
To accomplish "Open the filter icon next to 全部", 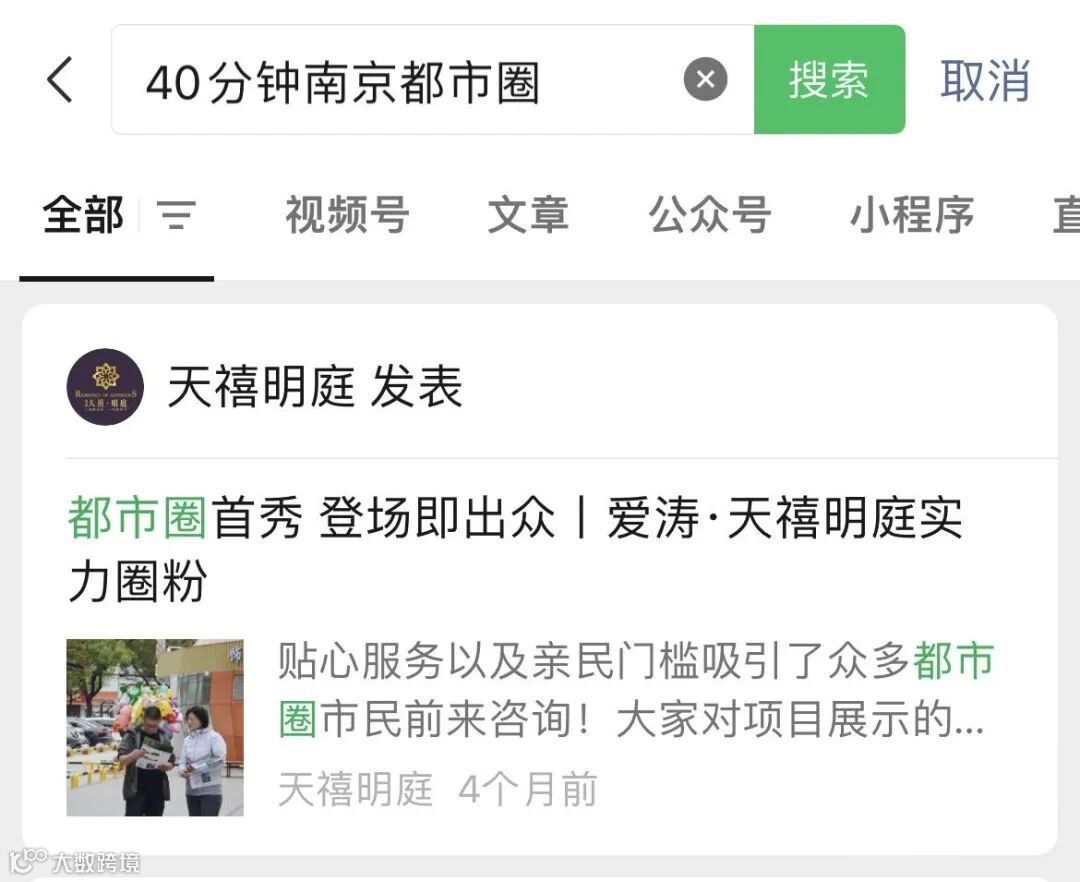I will (x=176, y=214).
